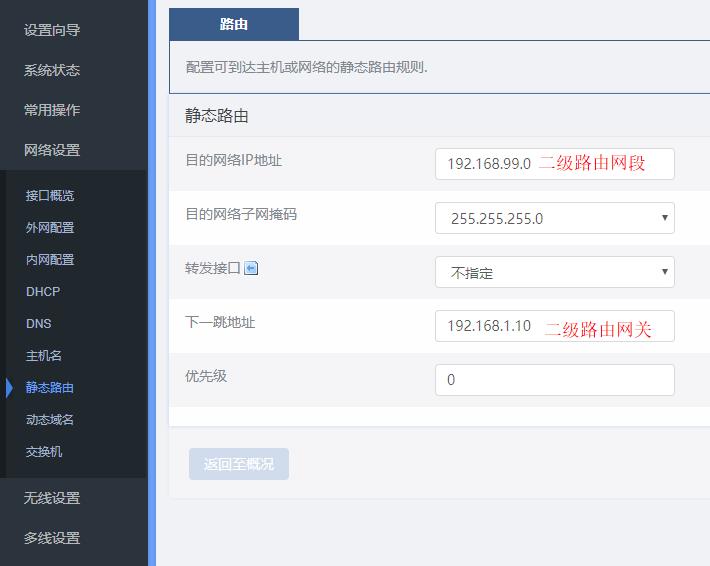Go to 外网配置 submenu item
Viewport: 710px width, 566px height.
click(50, 228)
